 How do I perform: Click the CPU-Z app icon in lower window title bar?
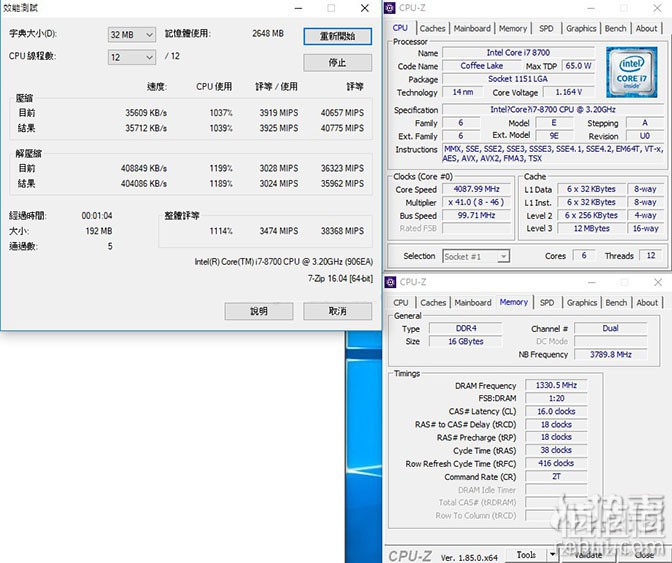pos(390,282)
